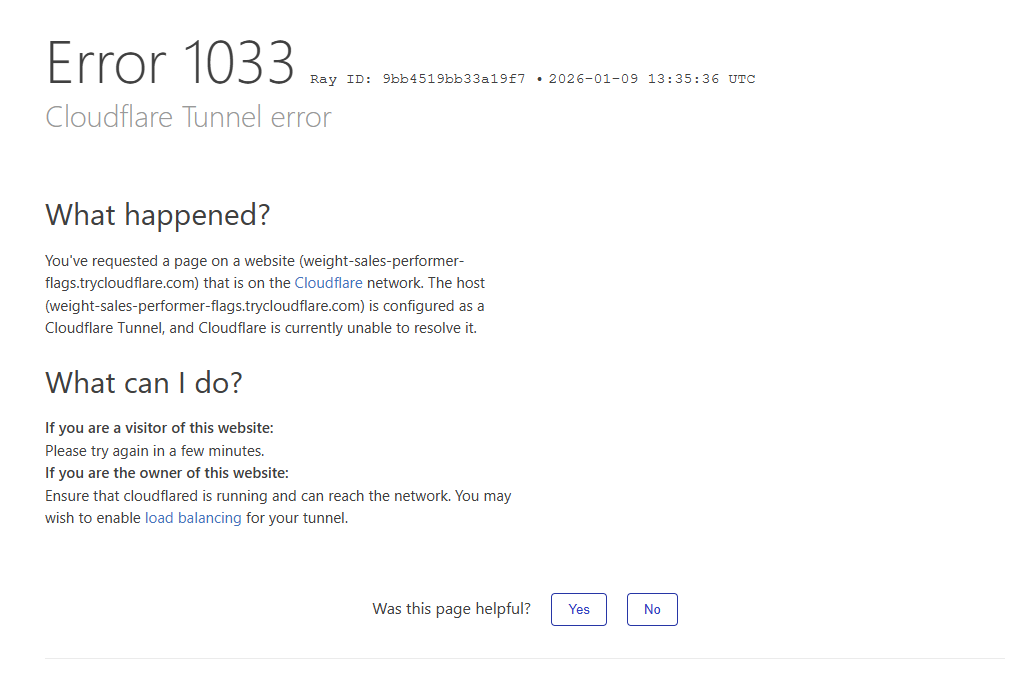Image resolution: width=1036 pixels, height=694 pixels.
Task: Click the Ray ID value 9bb4519bb33a19f7
Action: 453,79
